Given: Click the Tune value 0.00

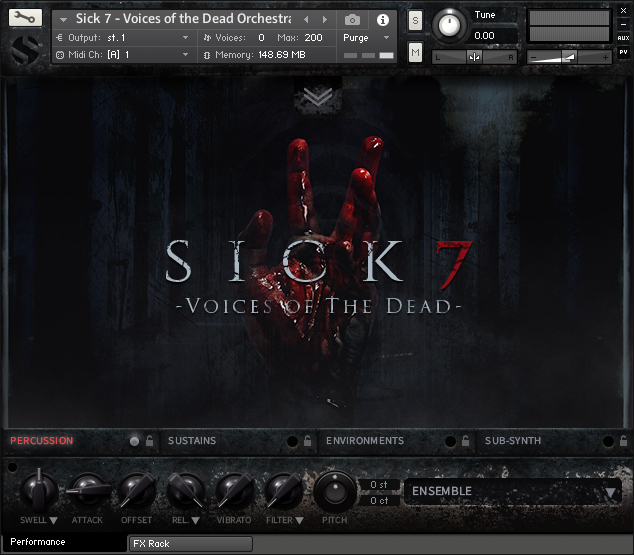Looking at the screenshot, I should (x=484, y=36).
